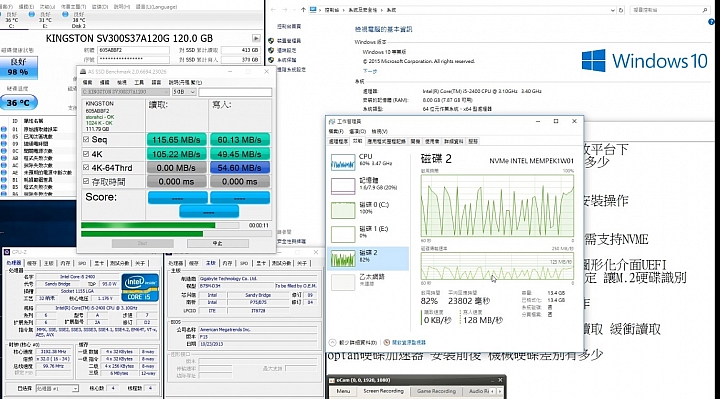Open the CPU-Z processor selection dropdown
Image resolution: width=720 pixels, height=399 pixels.
pos(57,388)
